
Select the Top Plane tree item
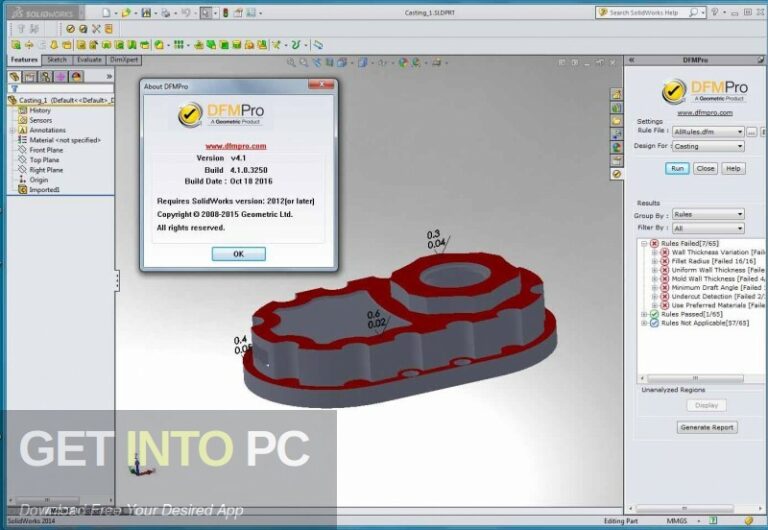click(38, 160)
